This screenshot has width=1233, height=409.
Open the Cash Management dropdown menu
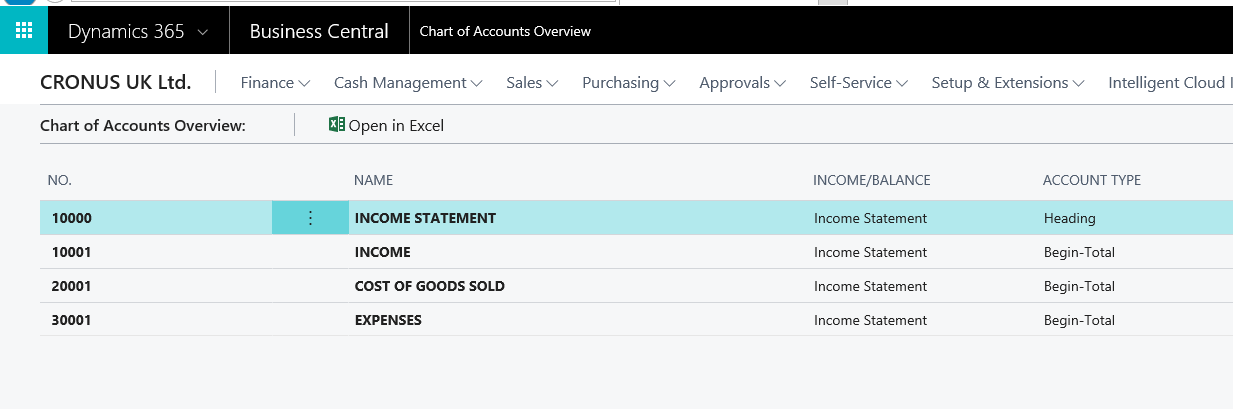[x=408, y=83]
